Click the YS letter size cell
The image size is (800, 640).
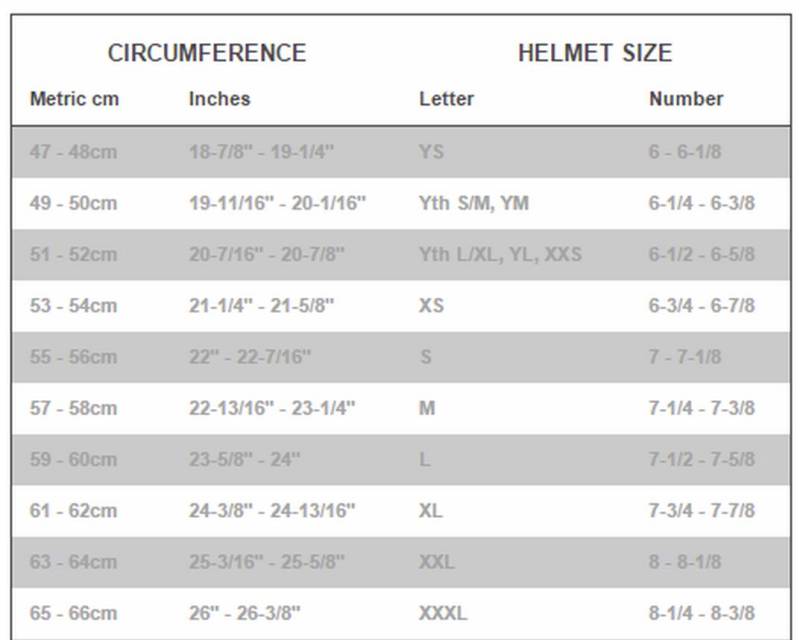point(431,153)
